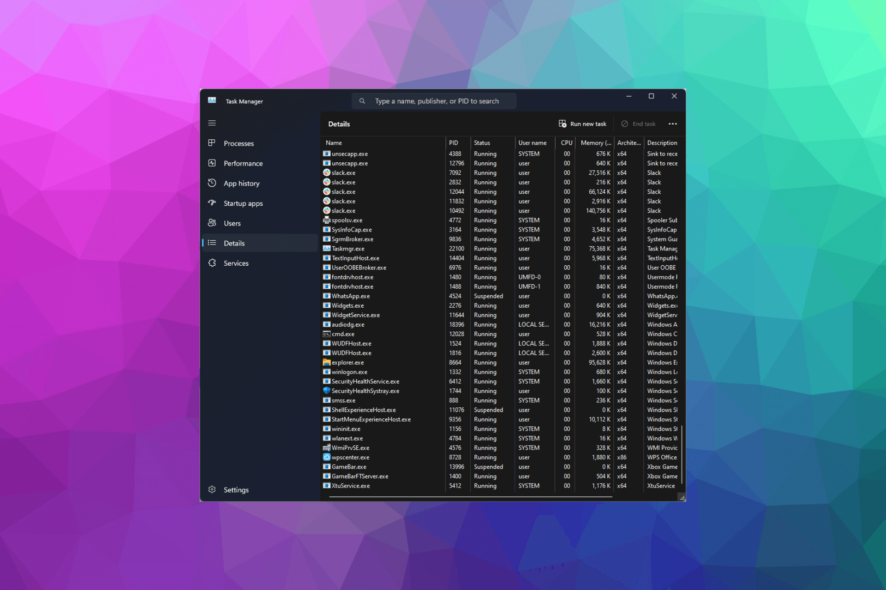Viewport: 886px width, 590px height.
Task: Sort by the Name column header
Action: click(x=384, y=143)
